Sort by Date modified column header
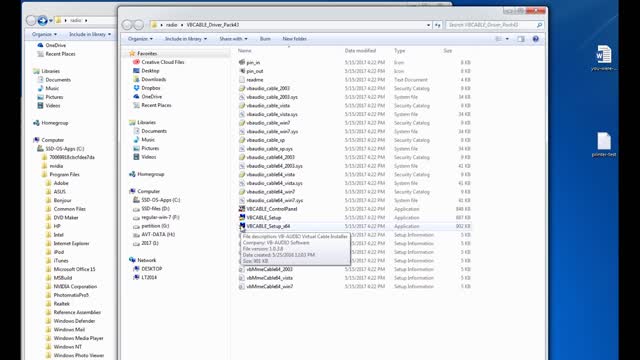The image size is (640, 360). click(360, 51)
